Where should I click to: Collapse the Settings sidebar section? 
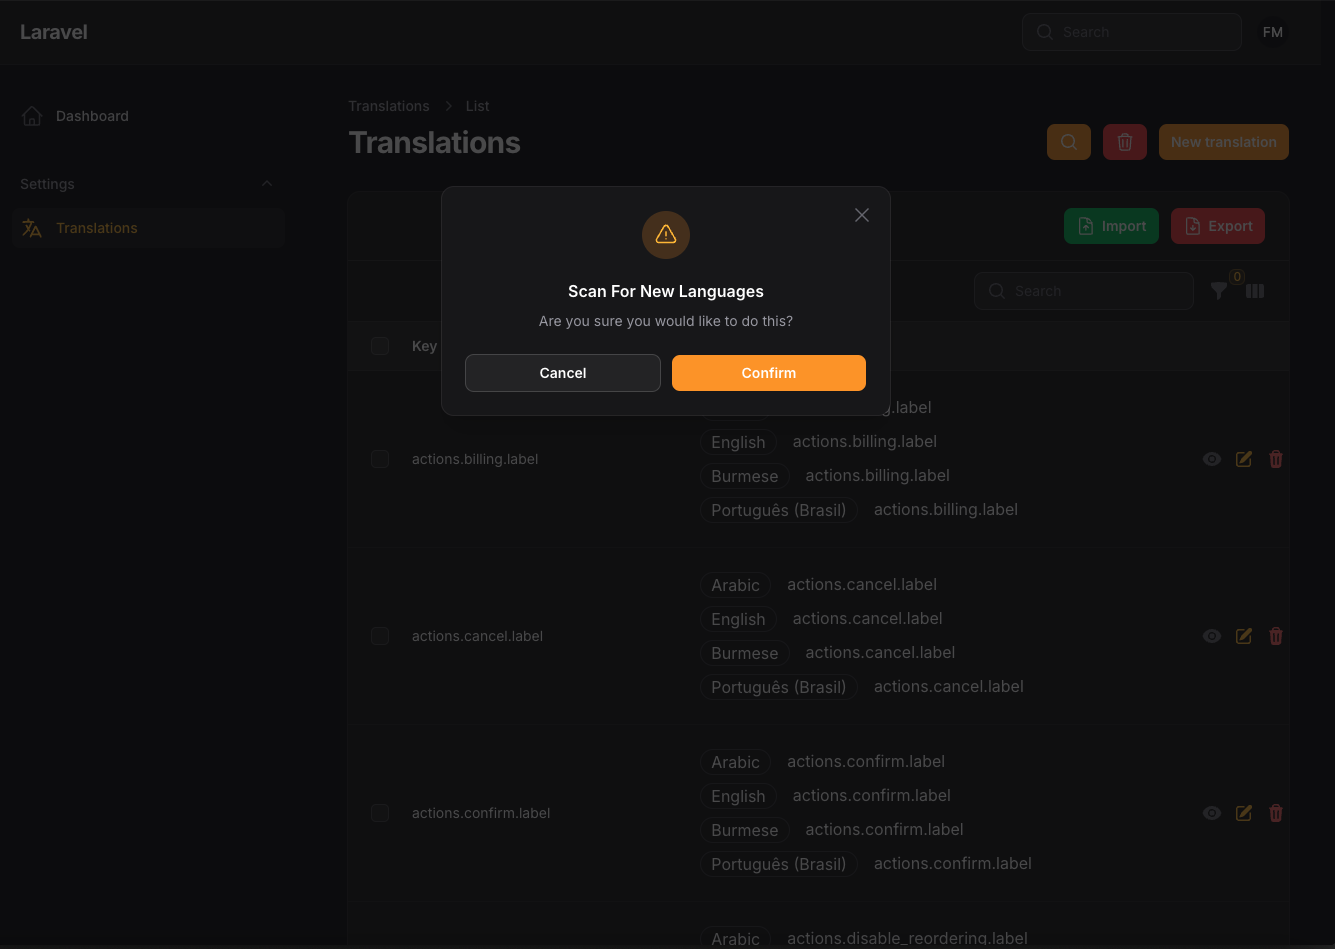click(x=266, y=184)
